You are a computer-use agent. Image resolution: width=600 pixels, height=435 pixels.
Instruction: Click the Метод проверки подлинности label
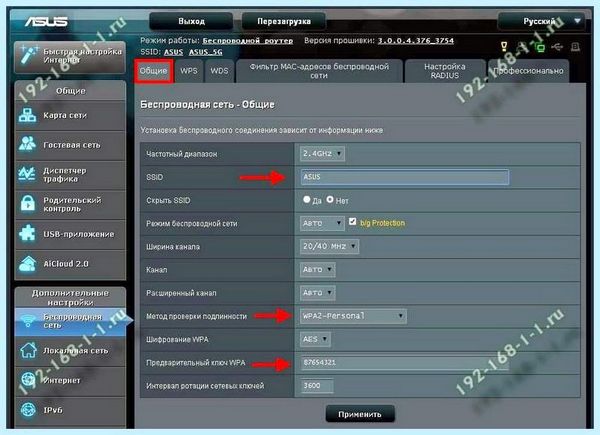click(196, 316)
